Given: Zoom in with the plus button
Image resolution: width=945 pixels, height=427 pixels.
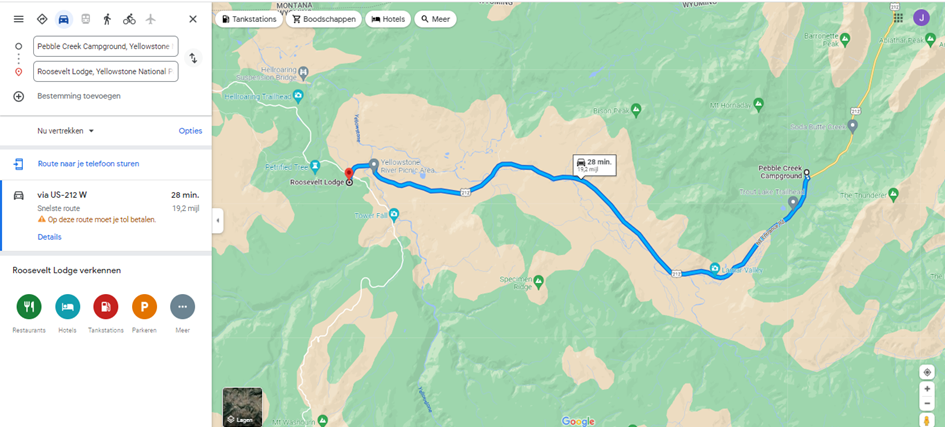Looking at the screenshot, I should [x=927, y=389].
